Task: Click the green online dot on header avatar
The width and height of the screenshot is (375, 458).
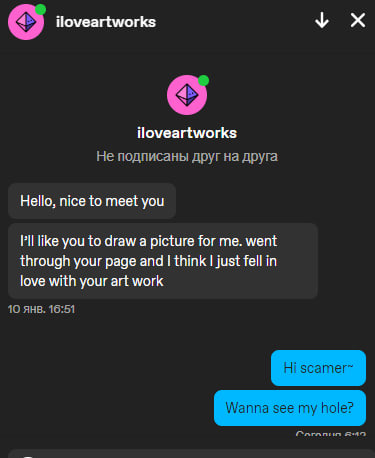Action: tap(40, 9)
